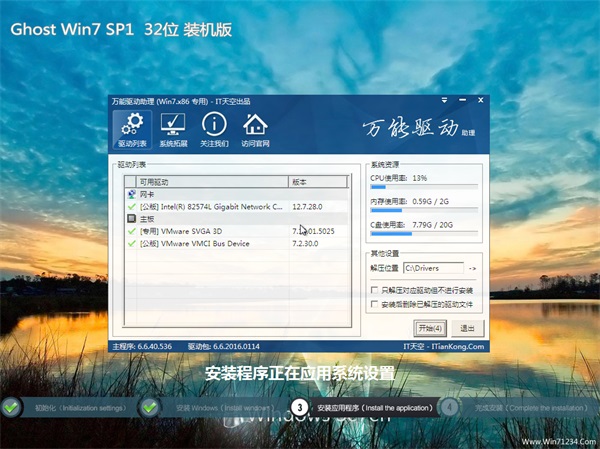Minimize the 万能驱动助理 window
Image resolution: width=600 pixels, height=449 pixels.
(465, 102)
